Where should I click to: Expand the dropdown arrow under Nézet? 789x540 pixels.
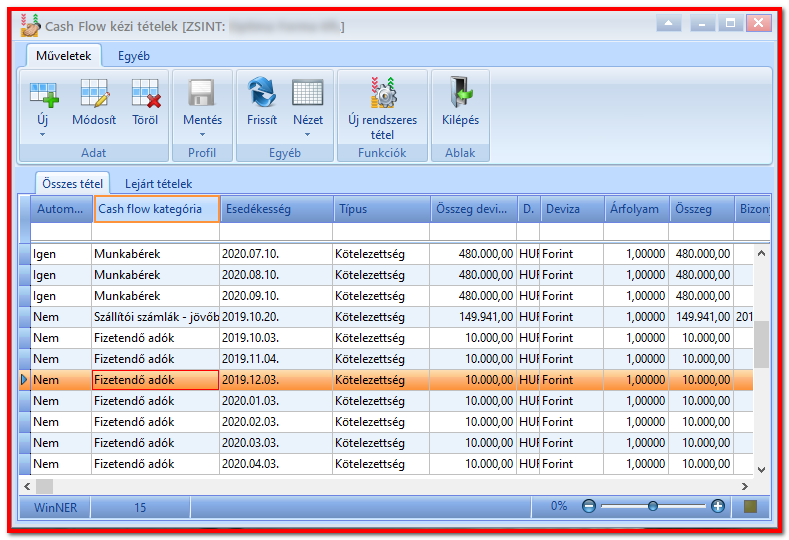(x=307, y=134)
